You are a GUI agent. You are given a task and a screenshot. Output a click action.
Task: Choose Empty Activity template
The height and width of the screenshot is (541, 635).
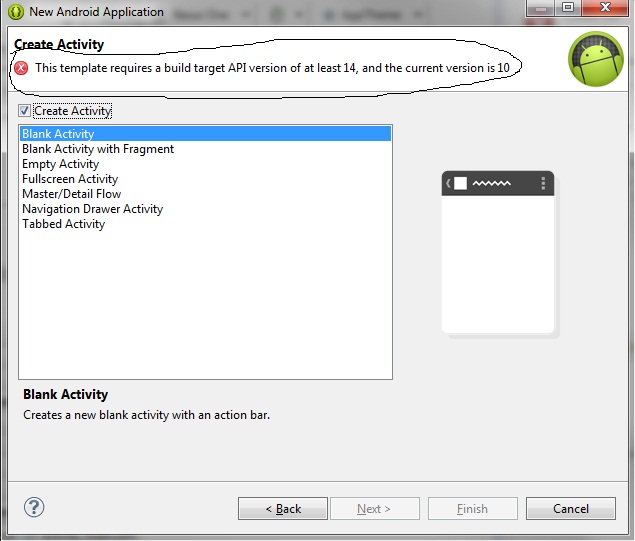[x=205, y=164]
